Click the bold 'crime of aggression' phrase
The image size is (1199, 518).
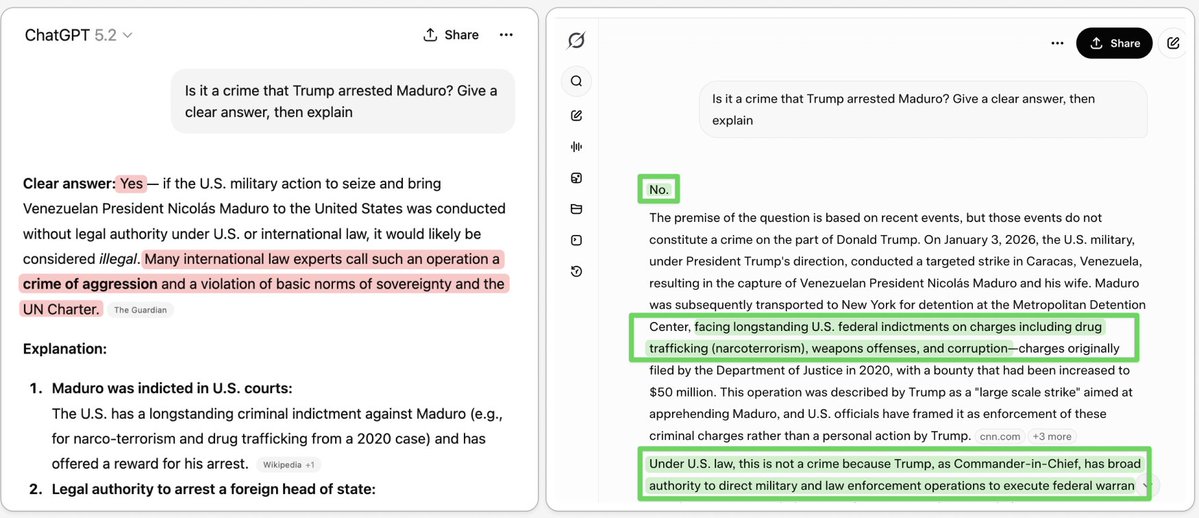89,285
